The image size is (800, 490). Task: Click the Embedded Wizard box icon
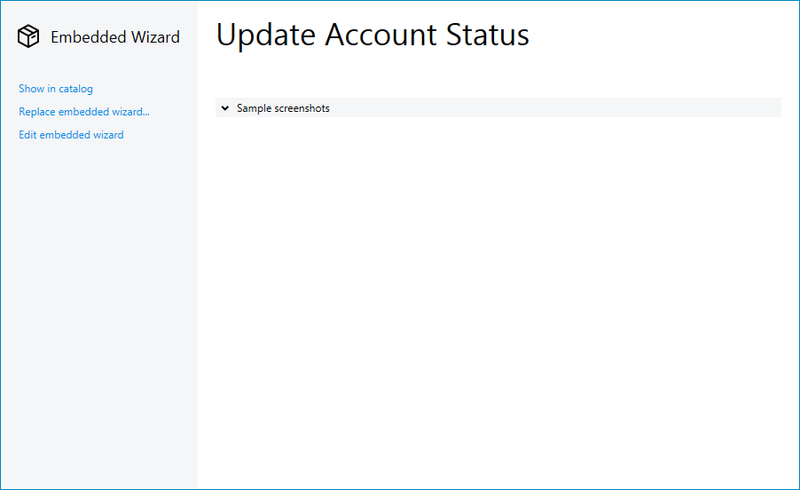coord(29,37)
